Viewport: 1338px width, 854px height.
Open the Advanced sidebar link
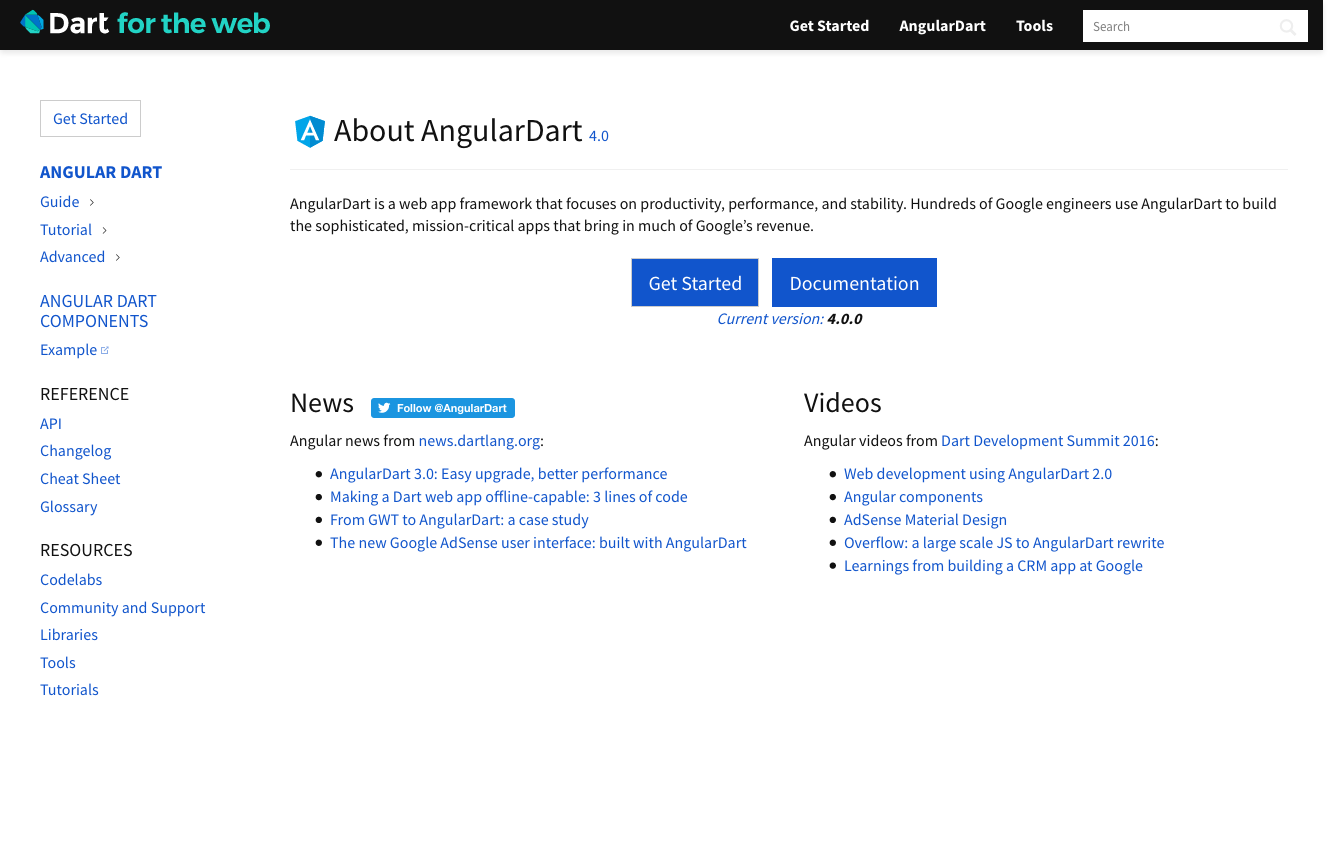(72, 257)
